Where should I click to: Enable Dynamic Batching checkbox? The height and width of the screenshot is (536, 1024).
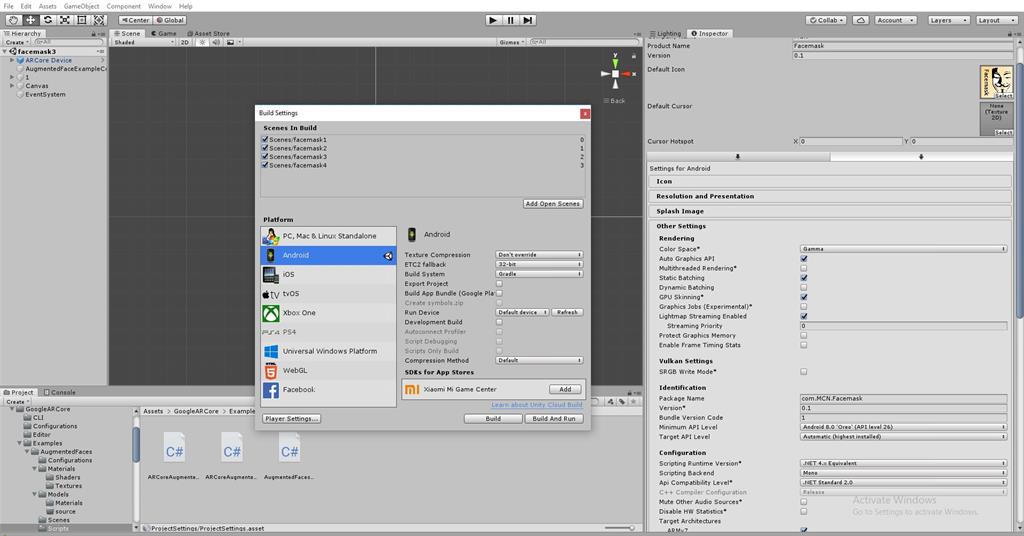coord(804,287)
